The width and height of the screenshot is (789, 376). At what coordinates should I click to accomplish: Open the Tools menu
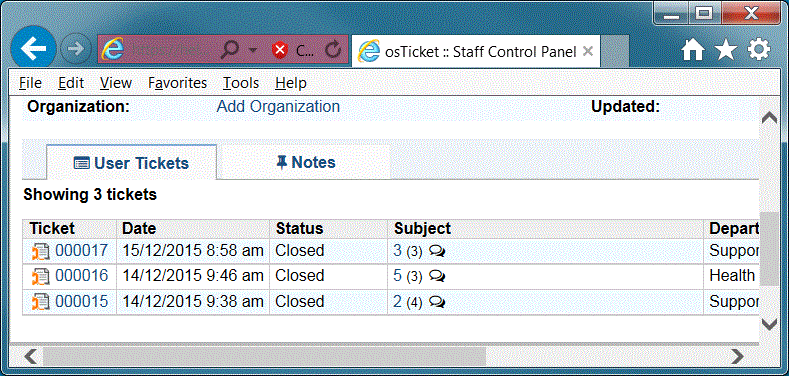tap(241, 83)
